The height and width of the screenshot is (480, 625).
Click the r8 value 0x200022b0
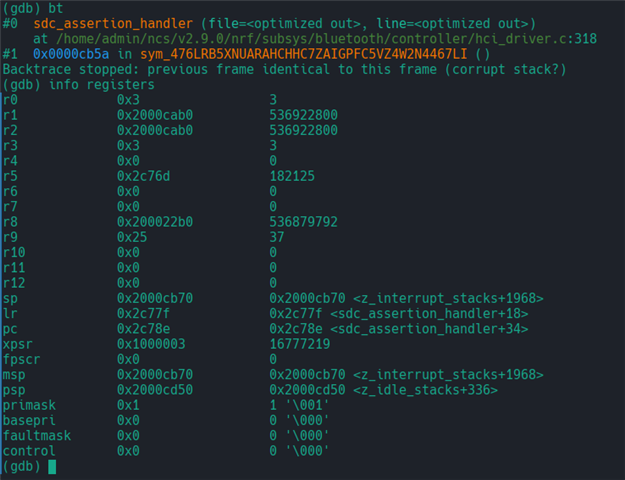coord(155,222)
